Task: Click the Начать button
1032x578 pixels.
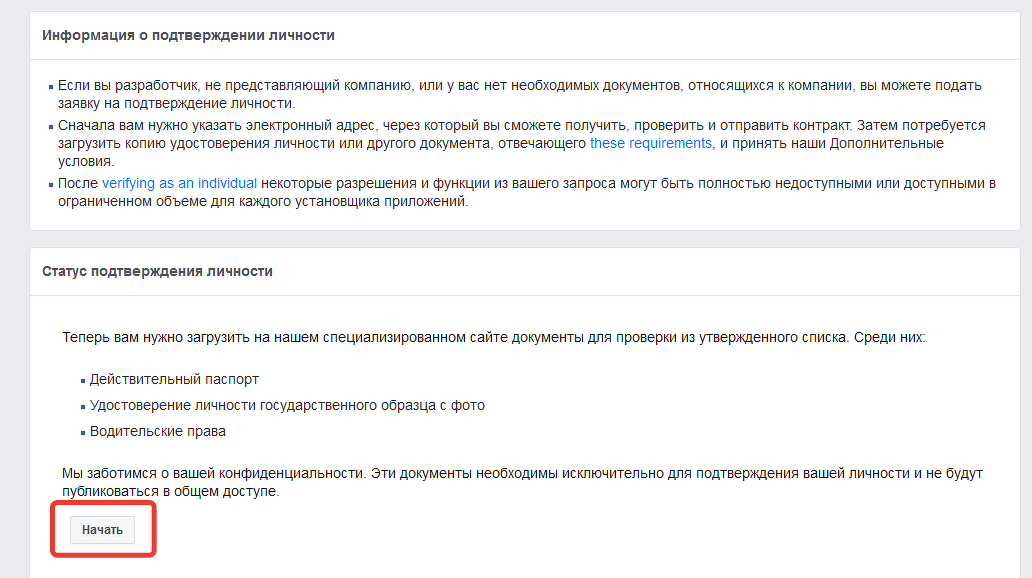Action: [x=102, y=529]
